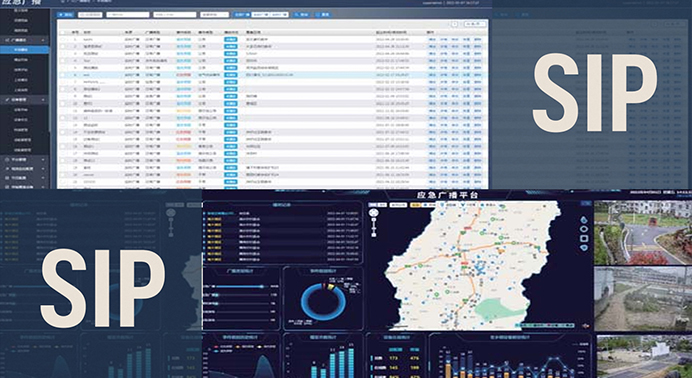Click the map pan compass control

374,213
